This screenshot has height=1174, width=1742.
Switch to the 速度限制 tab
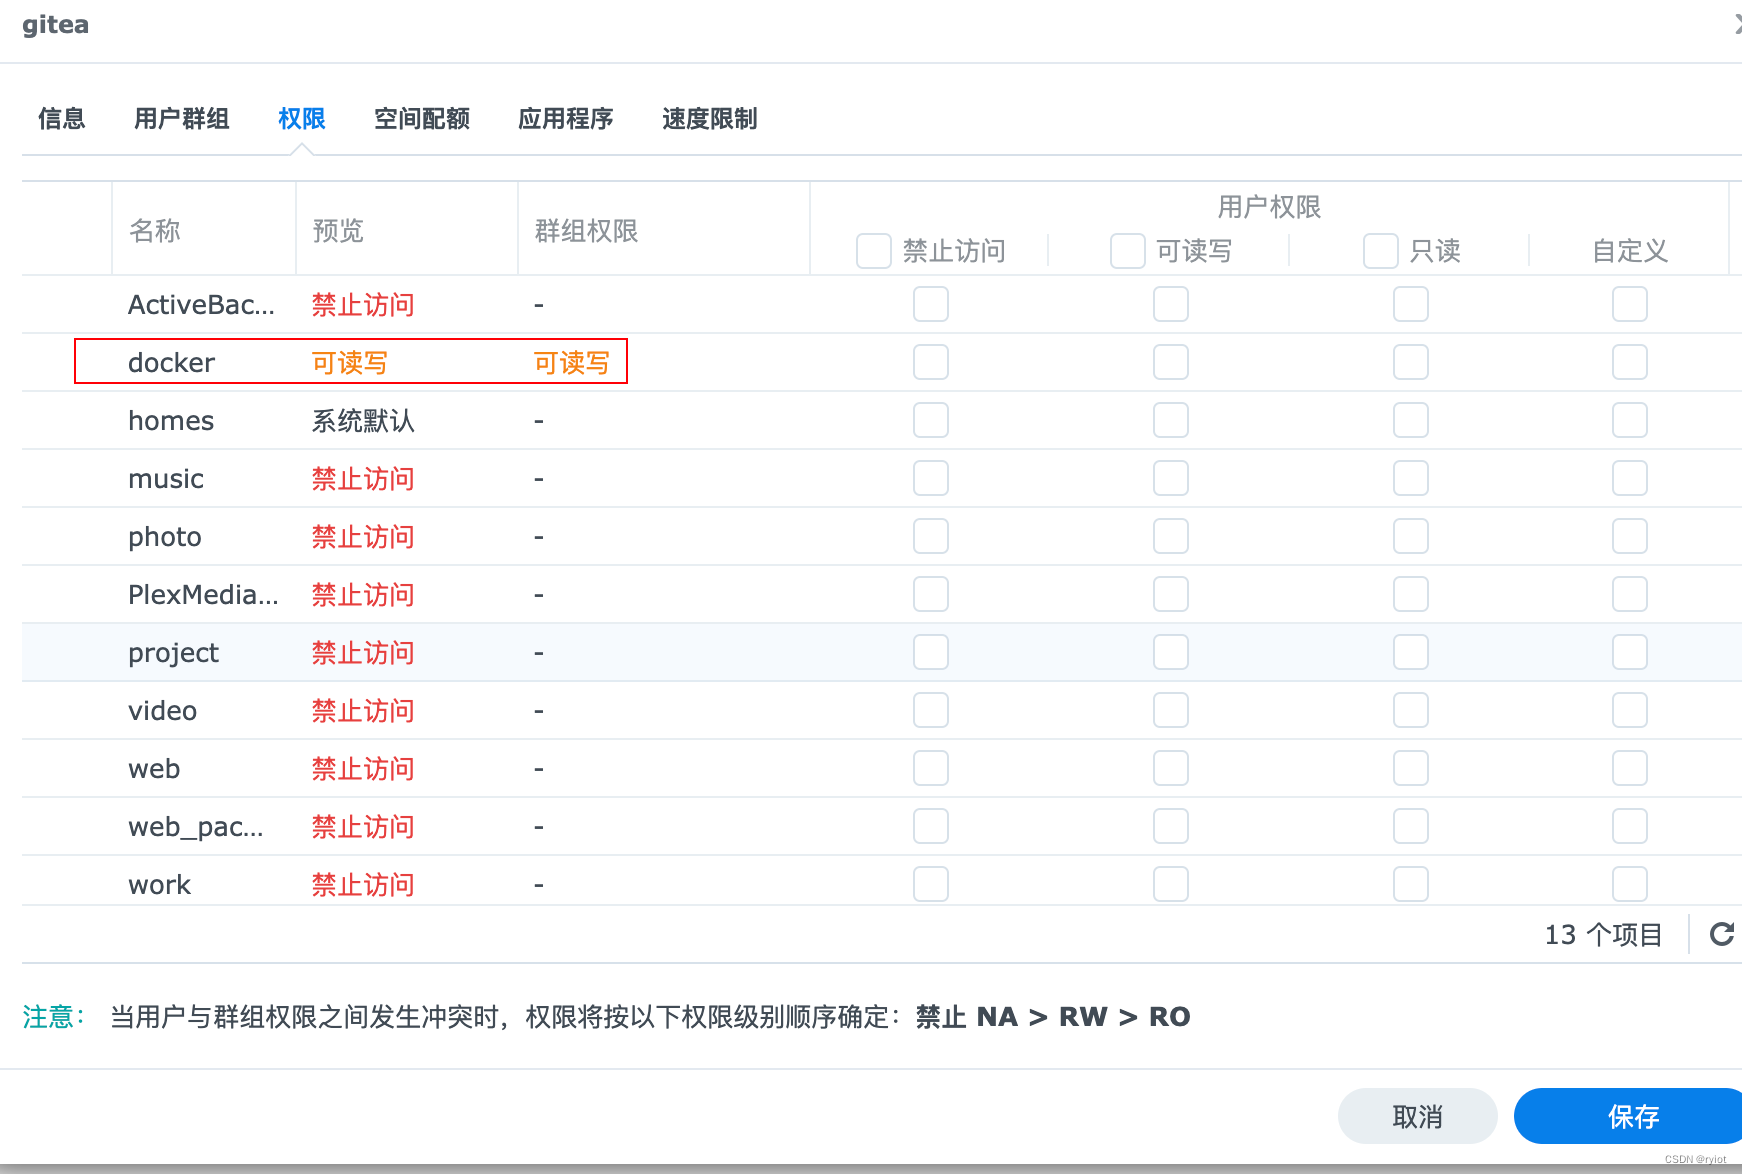pos(710,119)
